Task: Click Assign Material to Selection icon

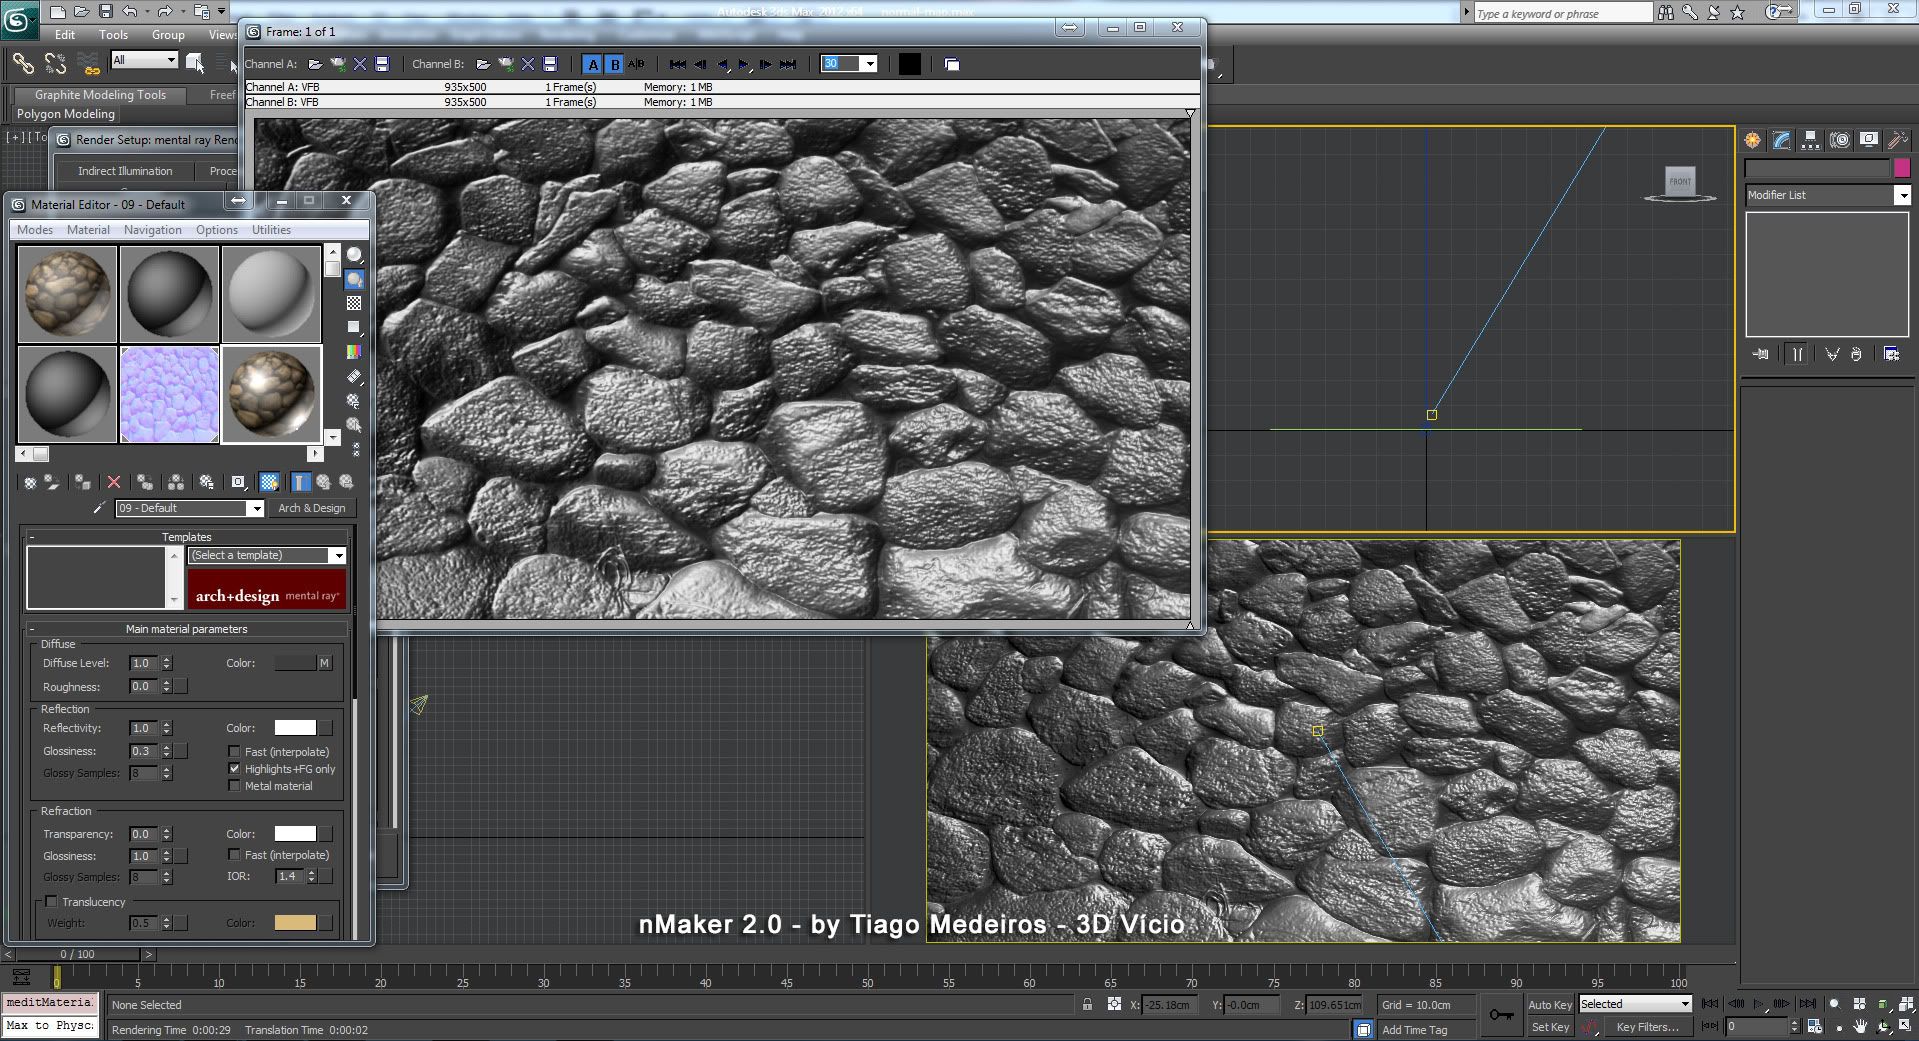Action: tap(83, 482)
